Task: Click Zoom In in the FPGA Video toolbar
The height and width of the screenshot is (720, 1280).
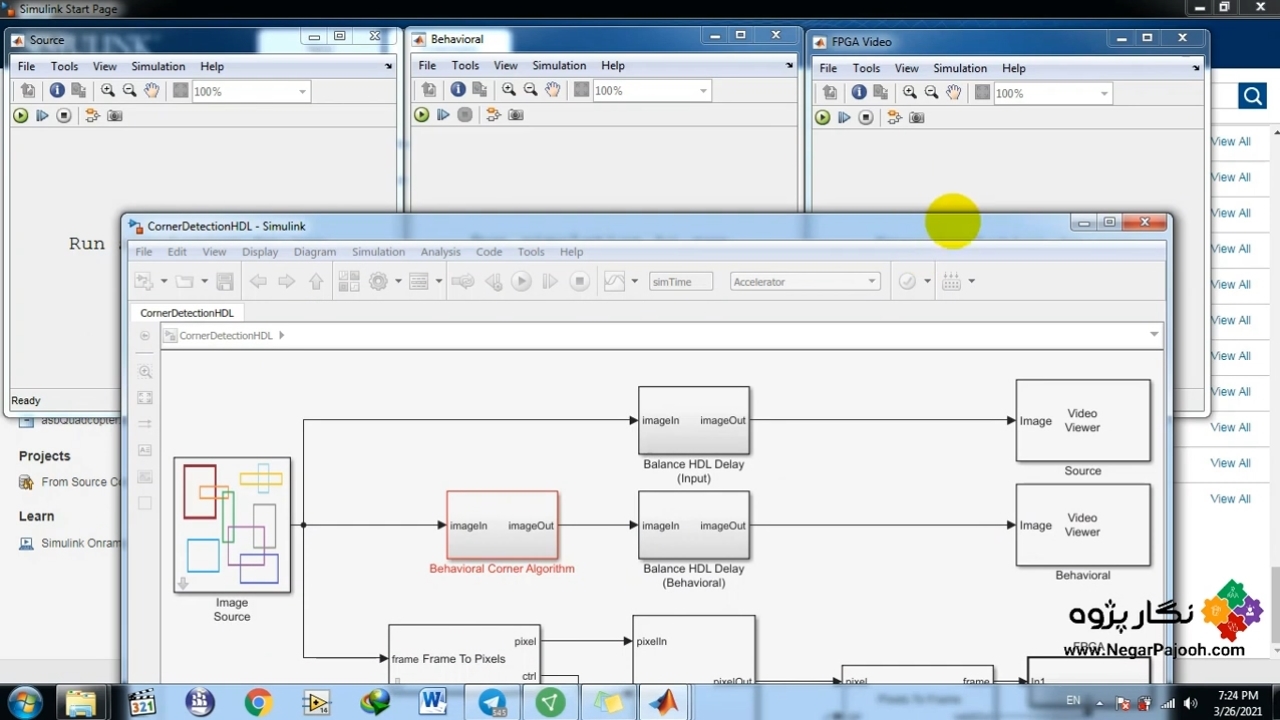Action: tap(909, 93)
